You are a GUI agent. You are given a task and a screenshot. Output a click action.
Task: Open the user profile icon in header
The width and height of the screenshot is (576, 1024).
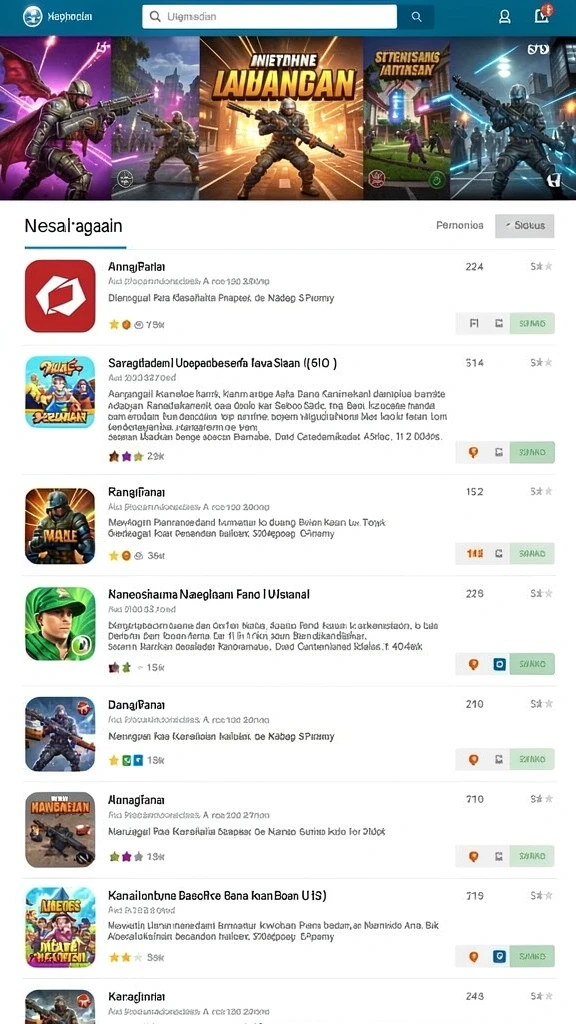click(x=504, y=17)
